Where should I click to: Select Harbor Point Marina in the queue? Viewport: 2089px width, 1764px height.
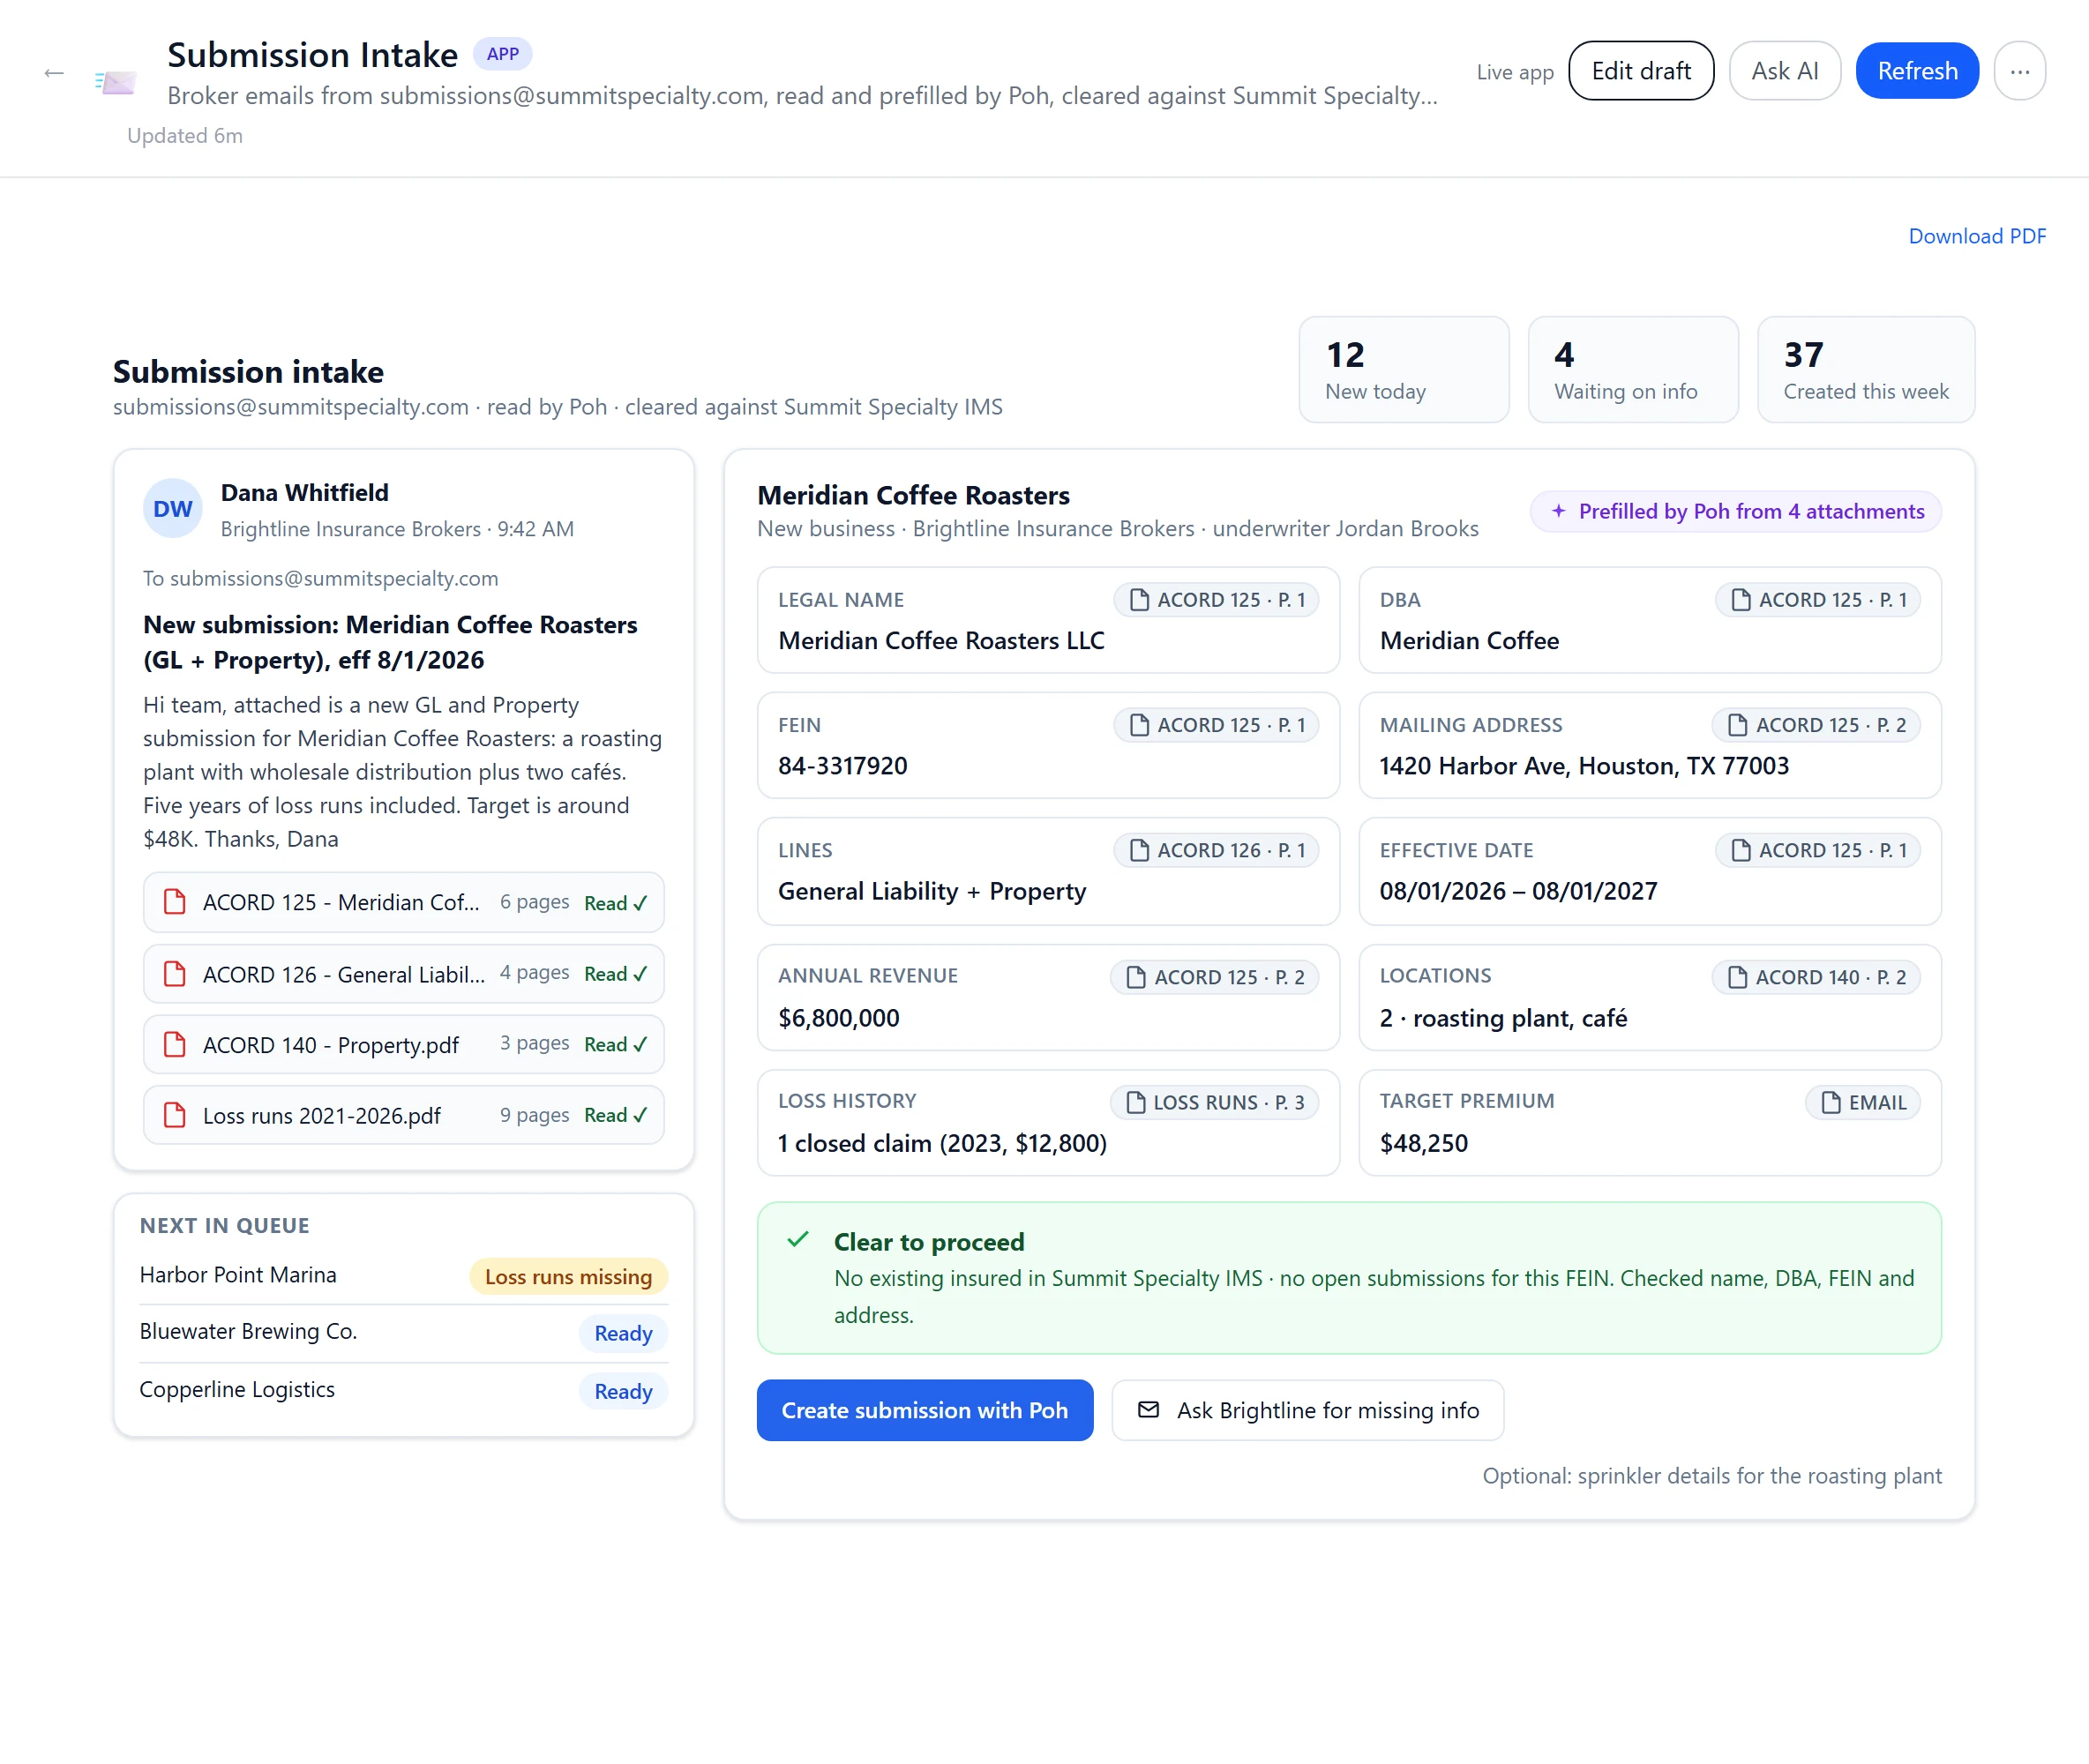[403, 1275]
